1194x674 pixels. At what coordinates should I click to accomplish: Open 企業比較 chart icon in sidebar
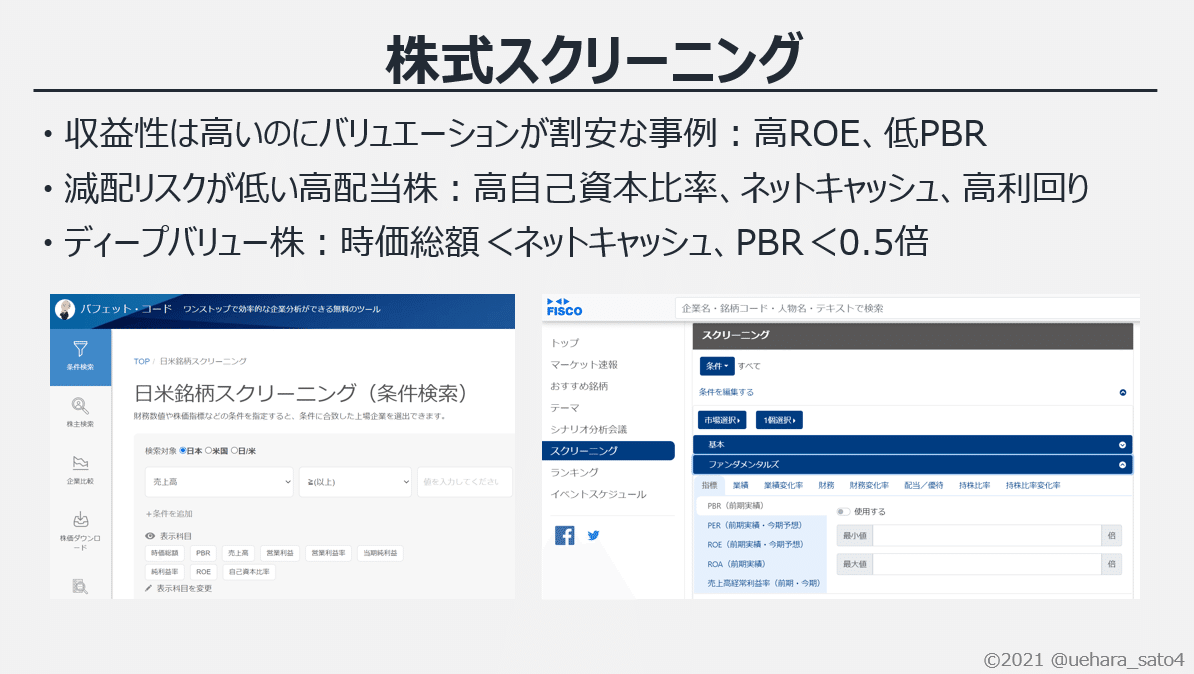click(80, 463)
